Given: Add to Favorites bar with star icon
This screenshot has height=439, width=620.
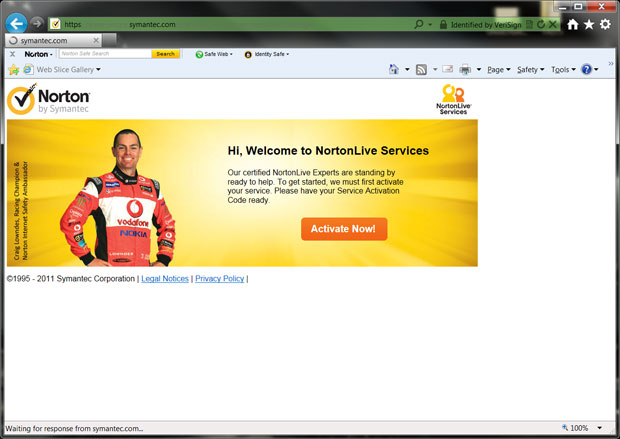Looking at the screenshot, I should coord(13,70).
